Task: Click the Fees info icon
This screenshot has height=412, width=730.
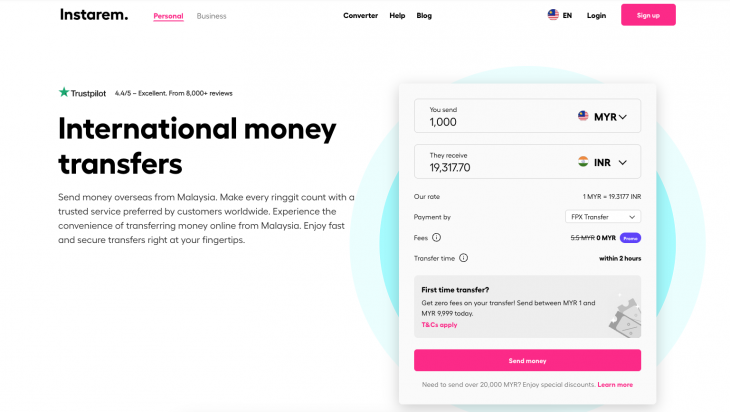Action: [436, 238]
